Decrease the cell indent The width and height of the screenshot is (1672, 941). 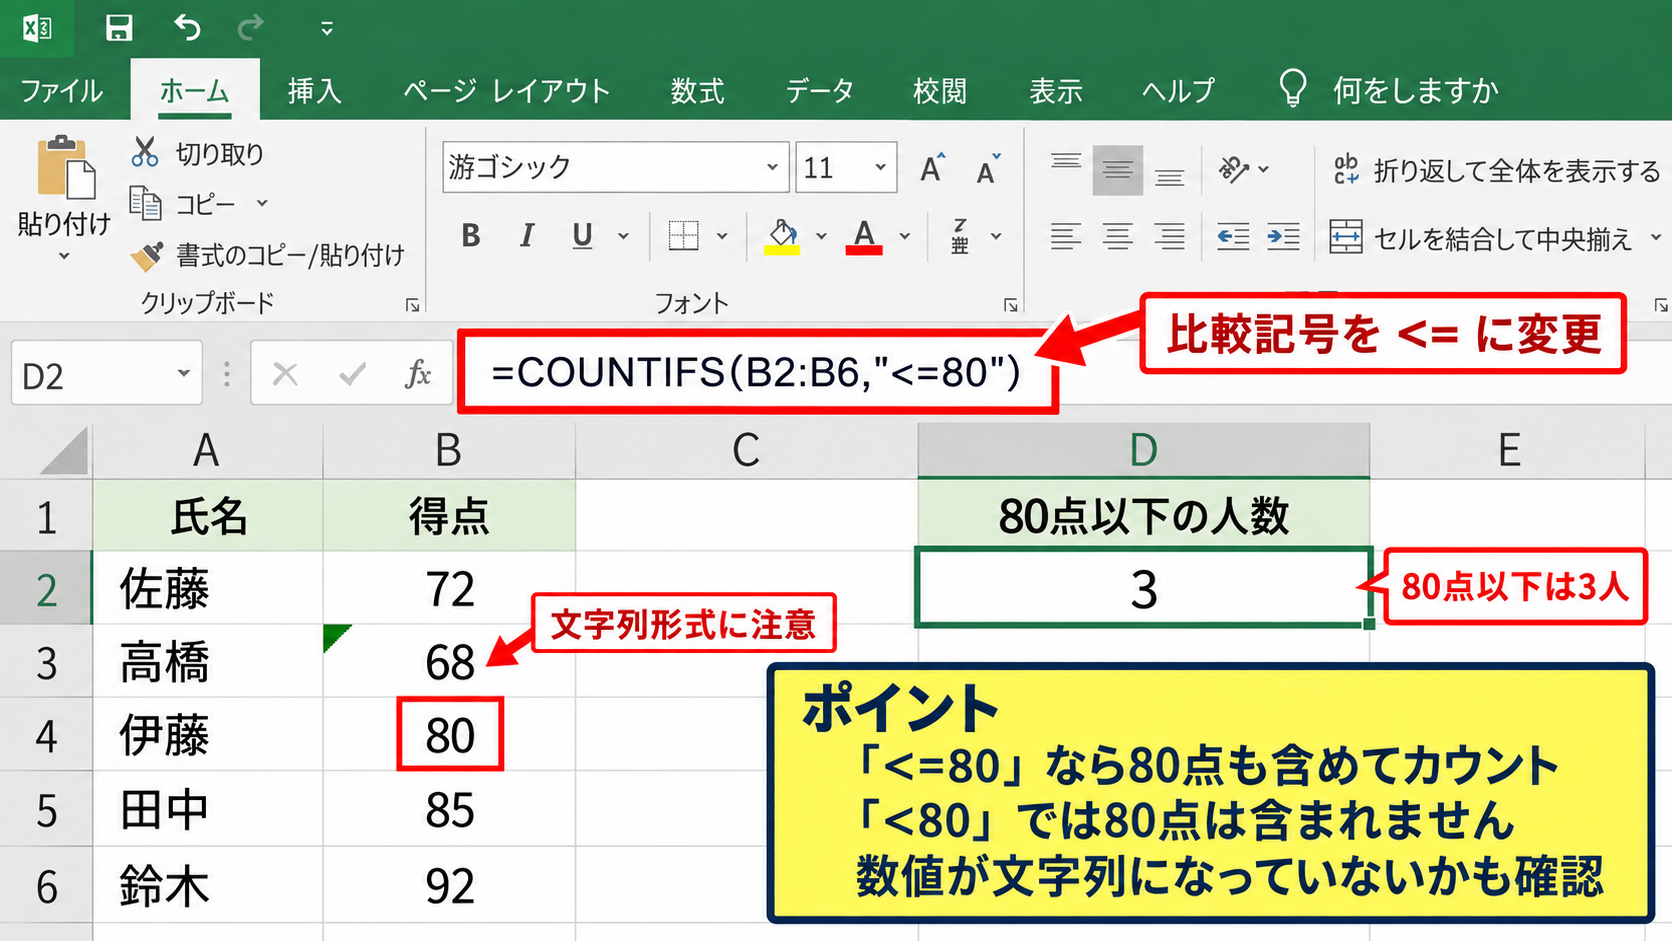[1232, 237]
